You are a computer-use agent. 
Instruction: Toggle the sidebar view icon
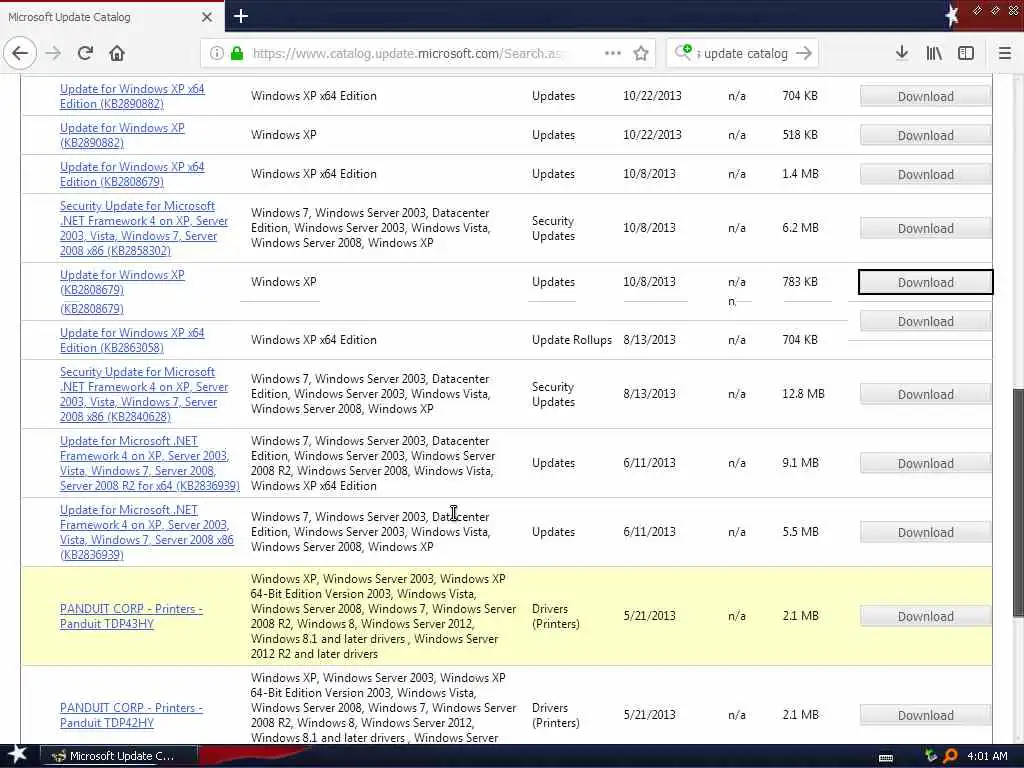coord(966,54)
